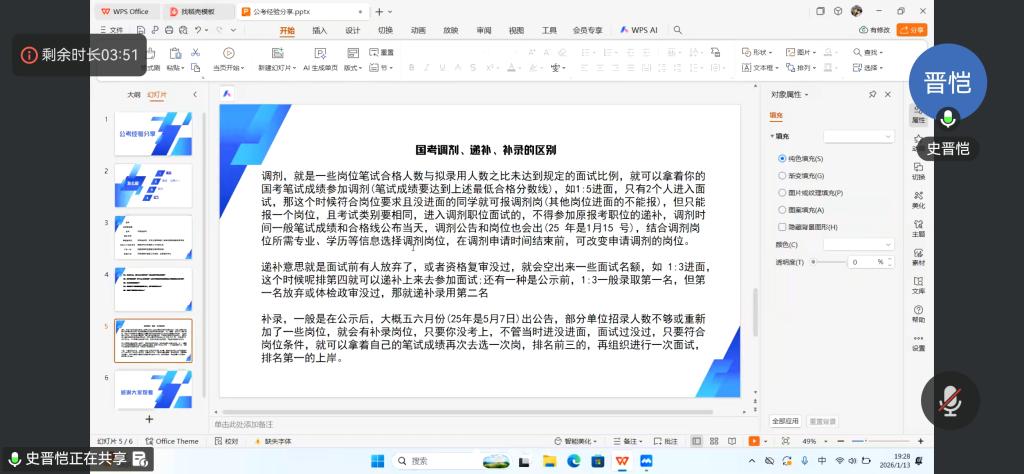
Task: Adjust the 透明度 transparency slider
Action: tap(827, 262)
